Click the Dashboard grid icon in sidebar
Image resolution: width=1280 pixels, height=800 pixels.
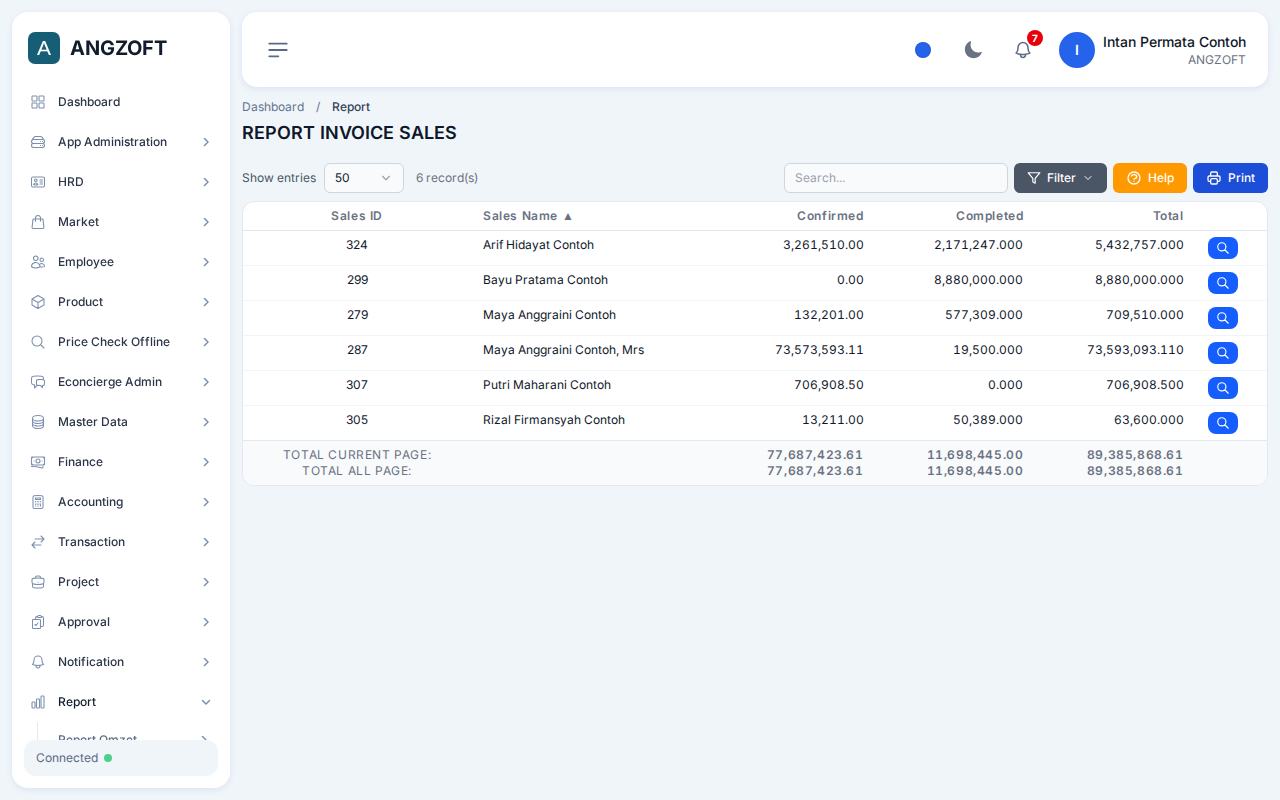[38, 102]
